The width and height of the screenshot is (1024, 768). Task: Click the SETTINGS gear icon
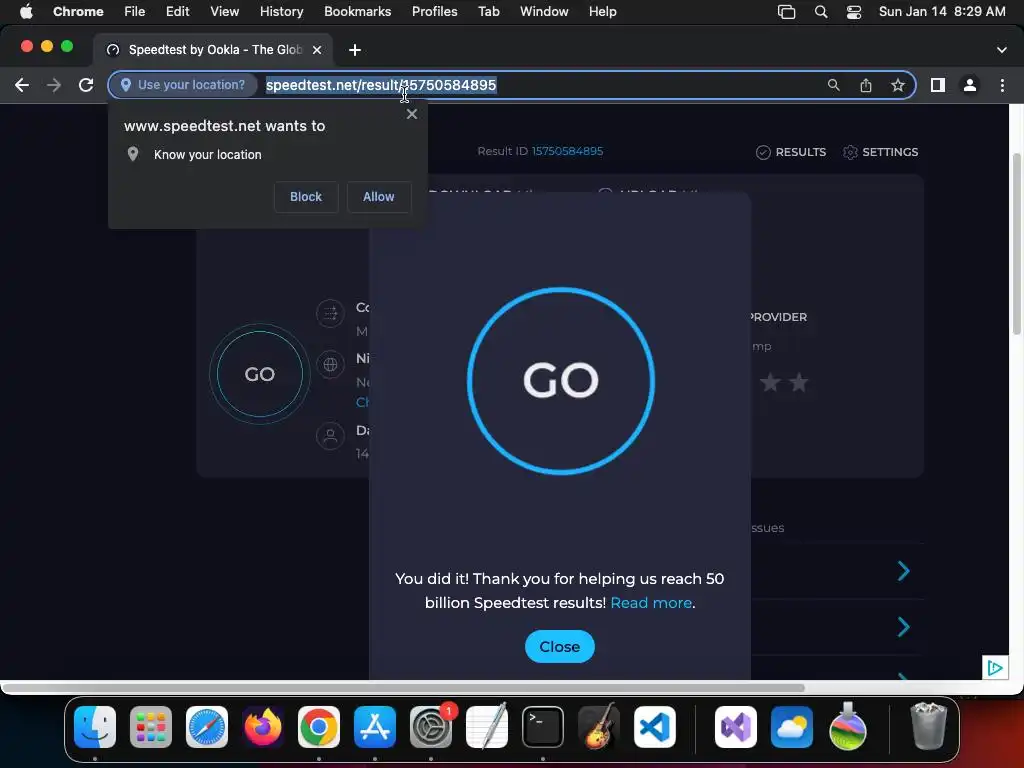pos(850,152)
